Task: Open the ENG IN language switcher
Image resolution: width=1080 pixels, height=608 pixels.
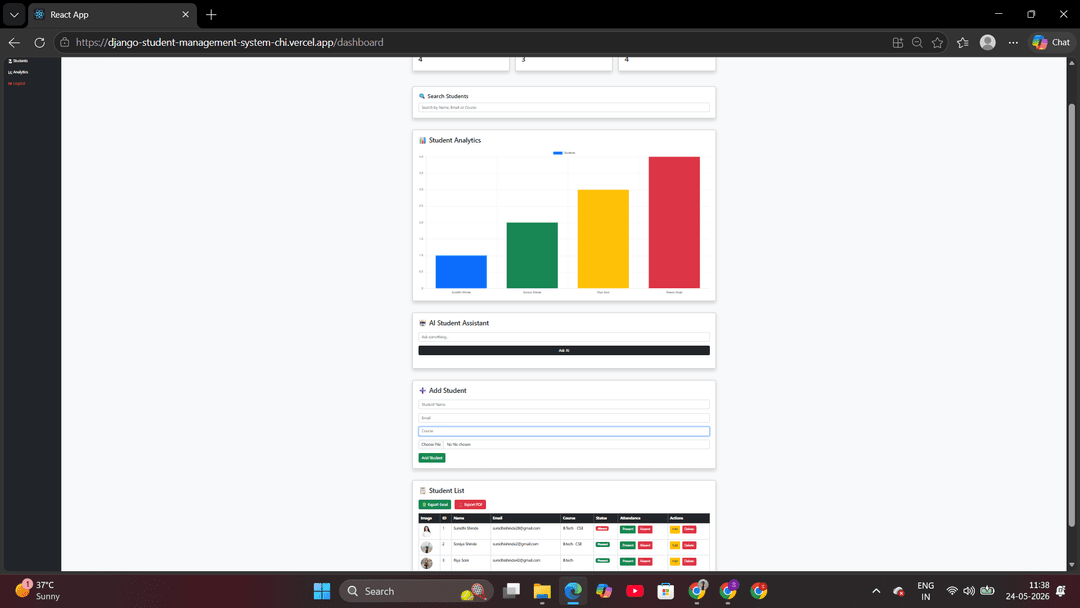Action: pos(926,591)
